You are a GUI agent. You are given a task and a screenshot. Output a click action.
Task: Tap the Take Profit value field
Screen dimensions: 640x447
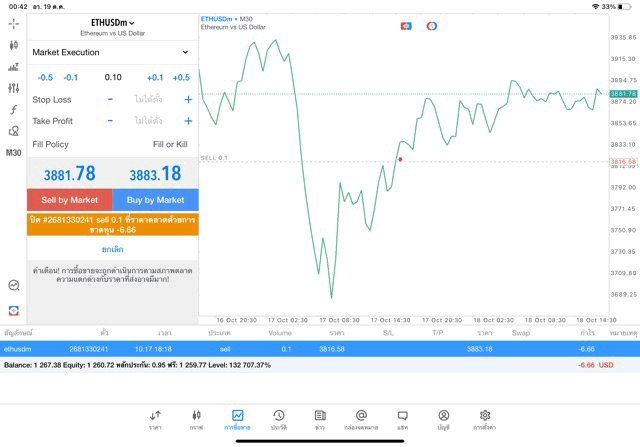coord(148,121)
